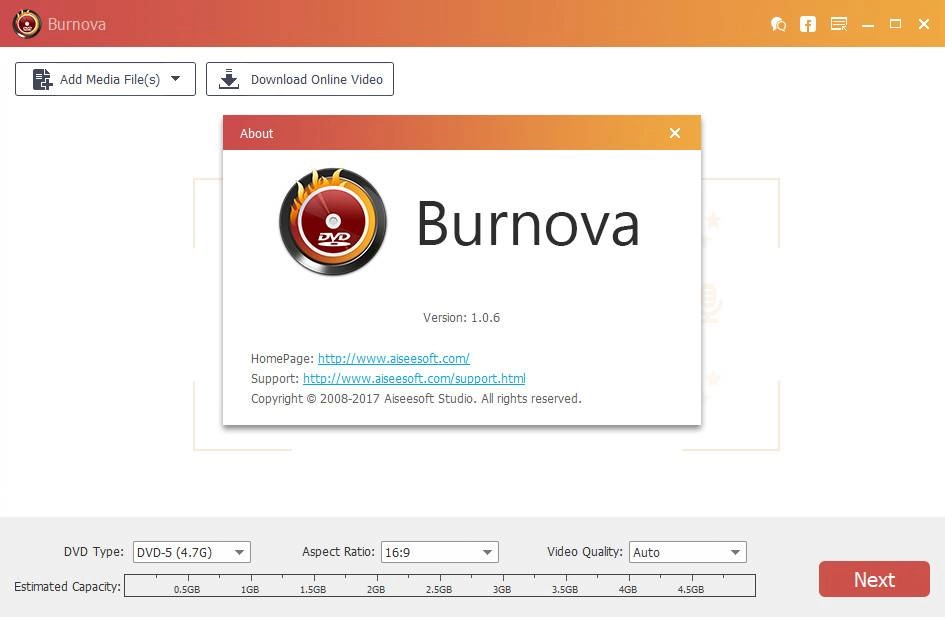
Task: Close the Burnova main window
Action: click(924, 24)
